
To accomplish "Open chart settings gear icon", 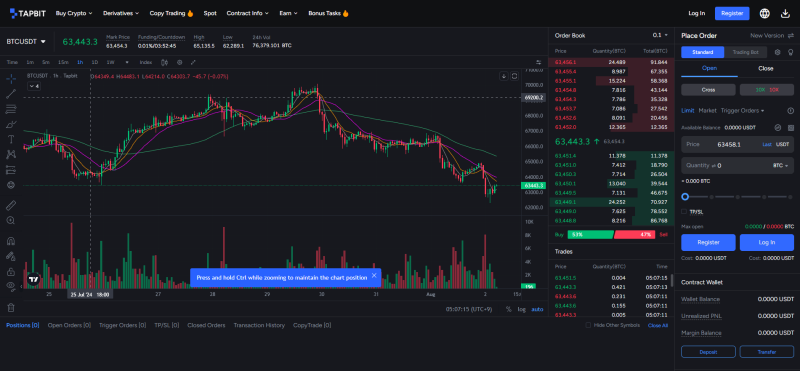I will [180, 62].
